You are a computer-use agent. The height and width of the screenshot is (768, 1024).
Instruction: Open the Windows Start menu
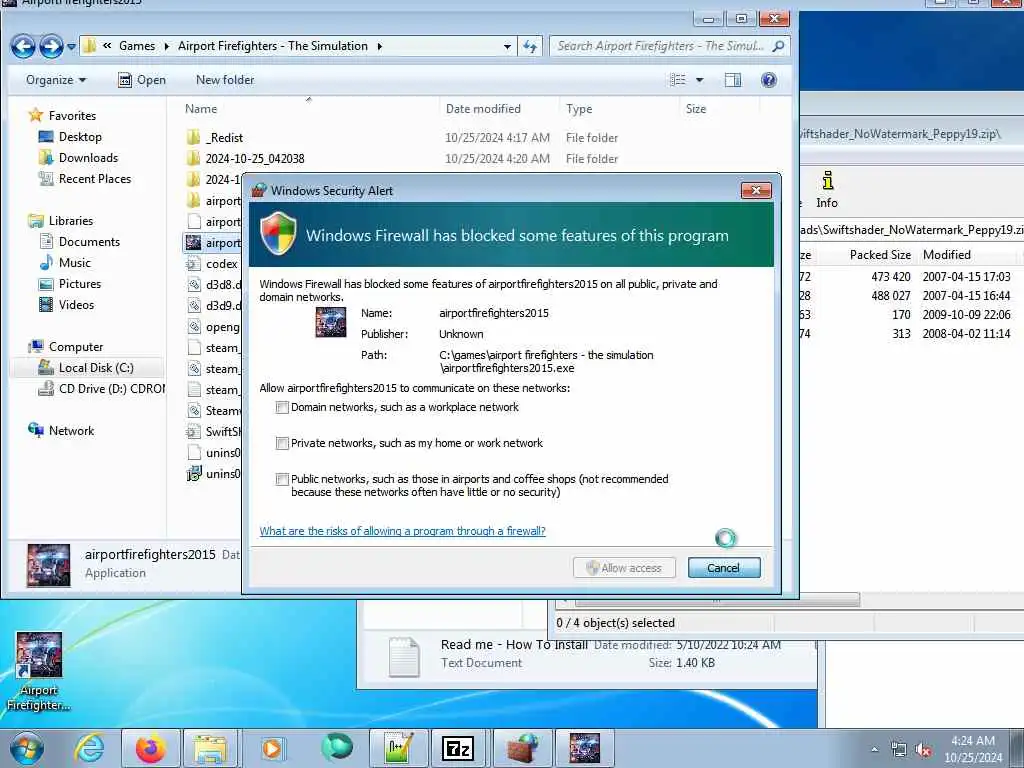tap(27, 748)
